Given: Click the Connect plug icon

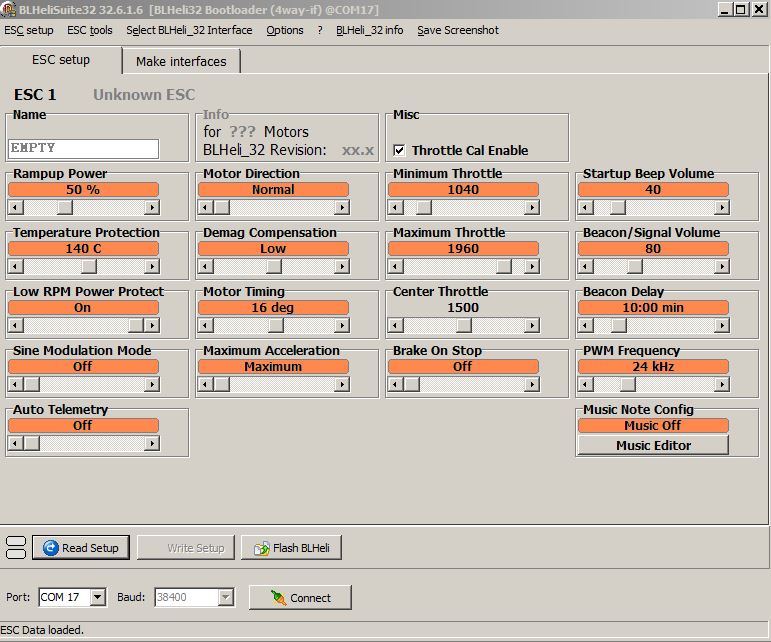Looking at the screenshot, I should [278, 598].
